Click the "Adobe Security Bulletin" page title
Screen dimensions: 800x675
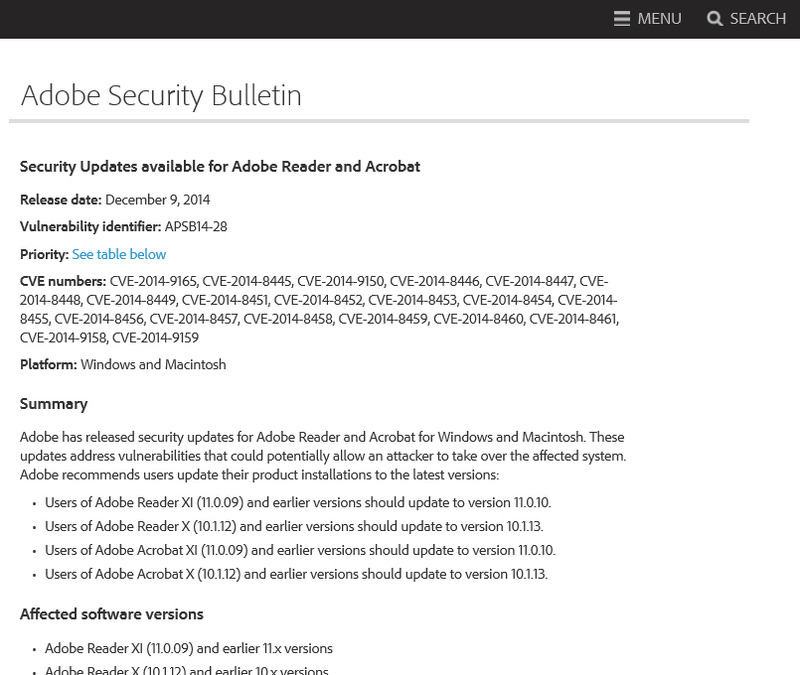(x=161, y=96)
